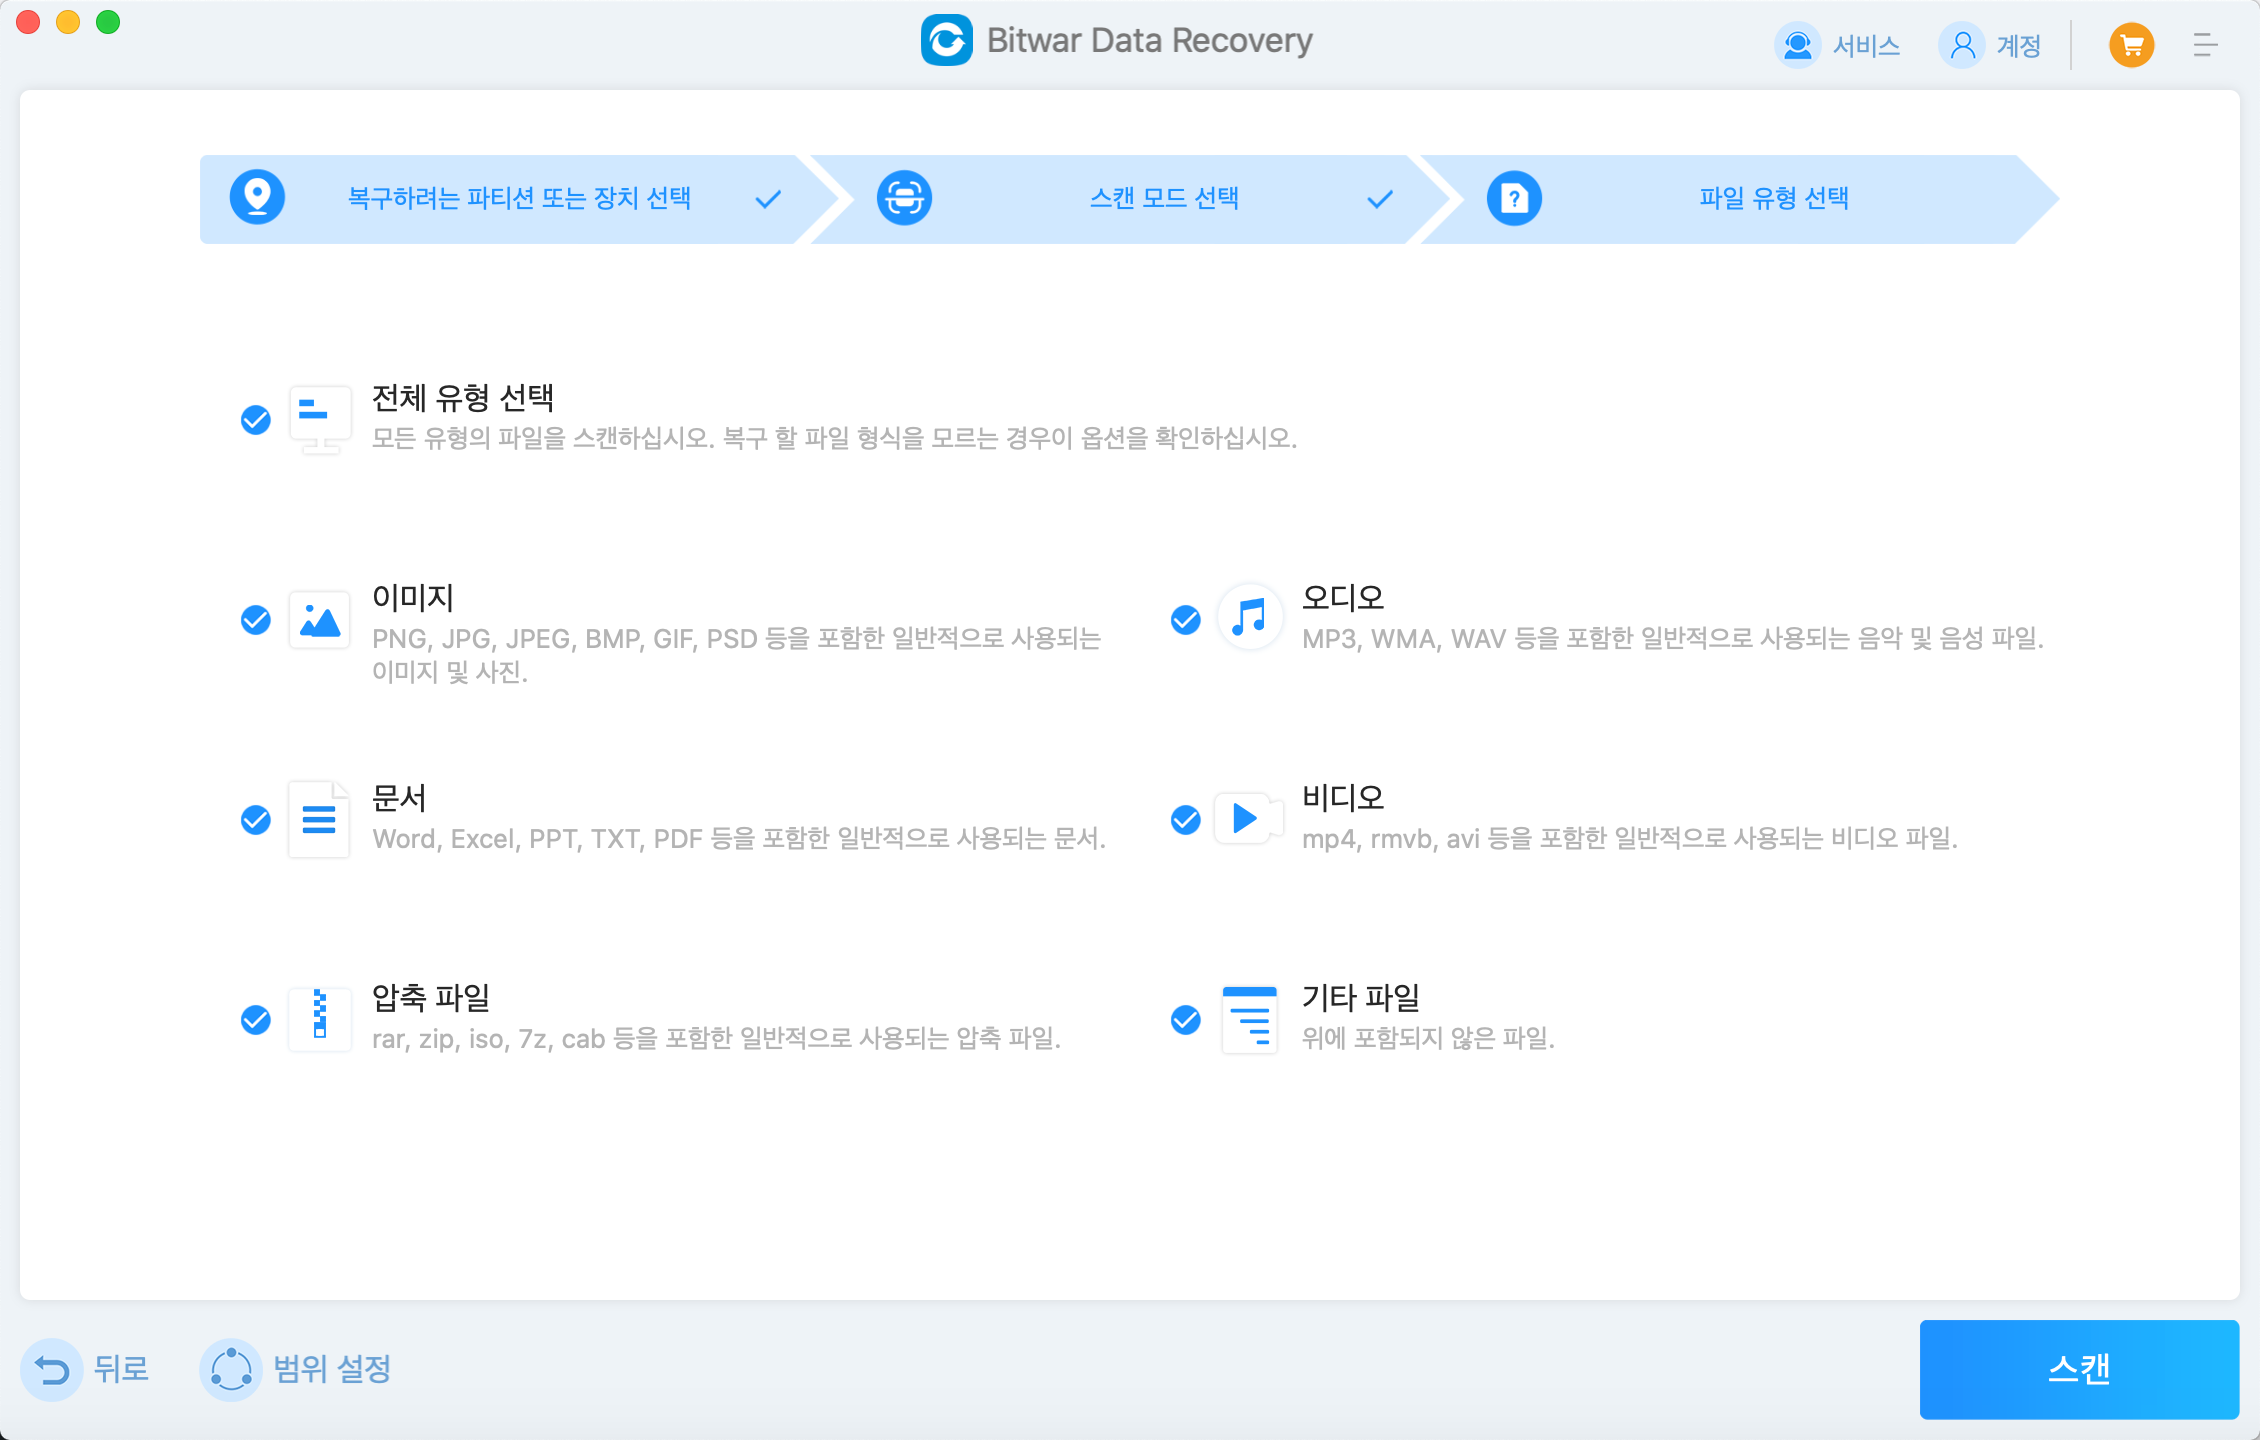Click the 오디오 music note icon
The image size is (2260, 1440).
pos(1249,617)
